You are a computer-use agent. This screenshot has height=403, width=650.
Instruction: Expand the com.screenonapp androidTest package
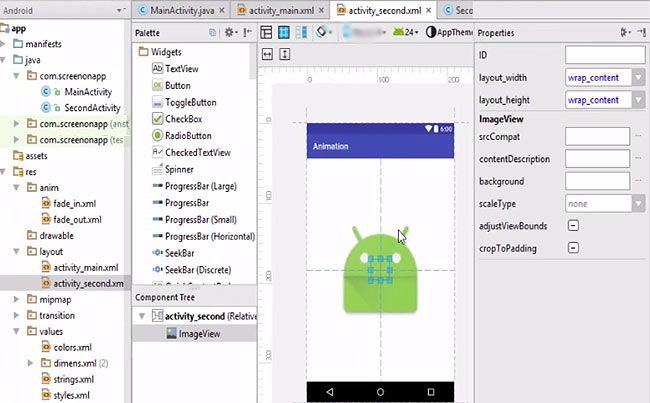[16, 124]
